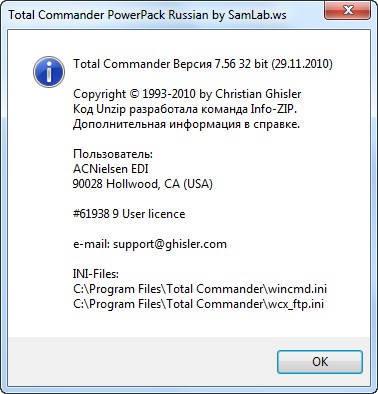The width and height of the screenshot is (378, 394).
Task: Close the About dialog with X
Action: click(348, 10)
